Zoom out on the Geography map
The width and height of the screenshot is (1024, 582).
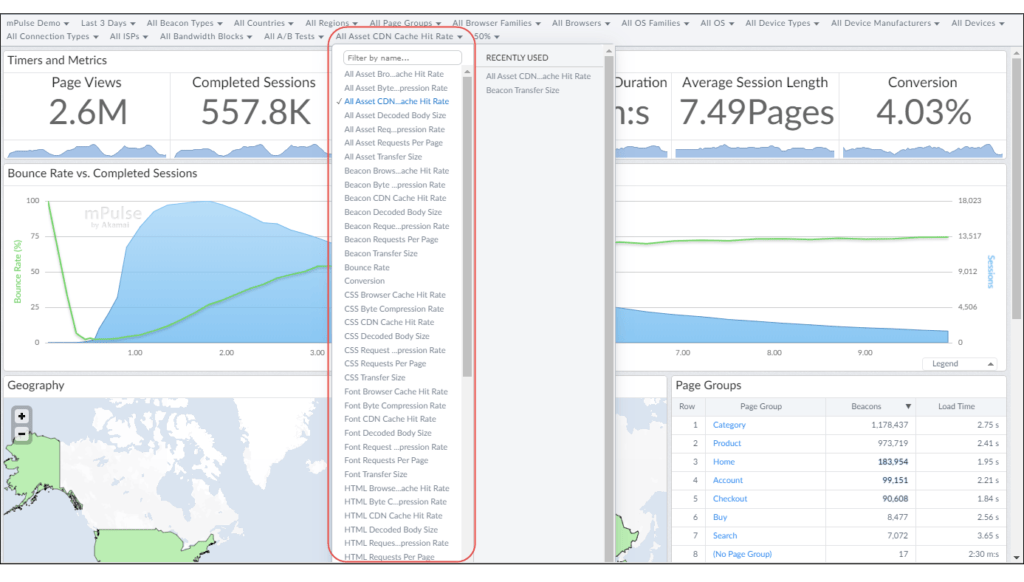[x=22, y=434]
